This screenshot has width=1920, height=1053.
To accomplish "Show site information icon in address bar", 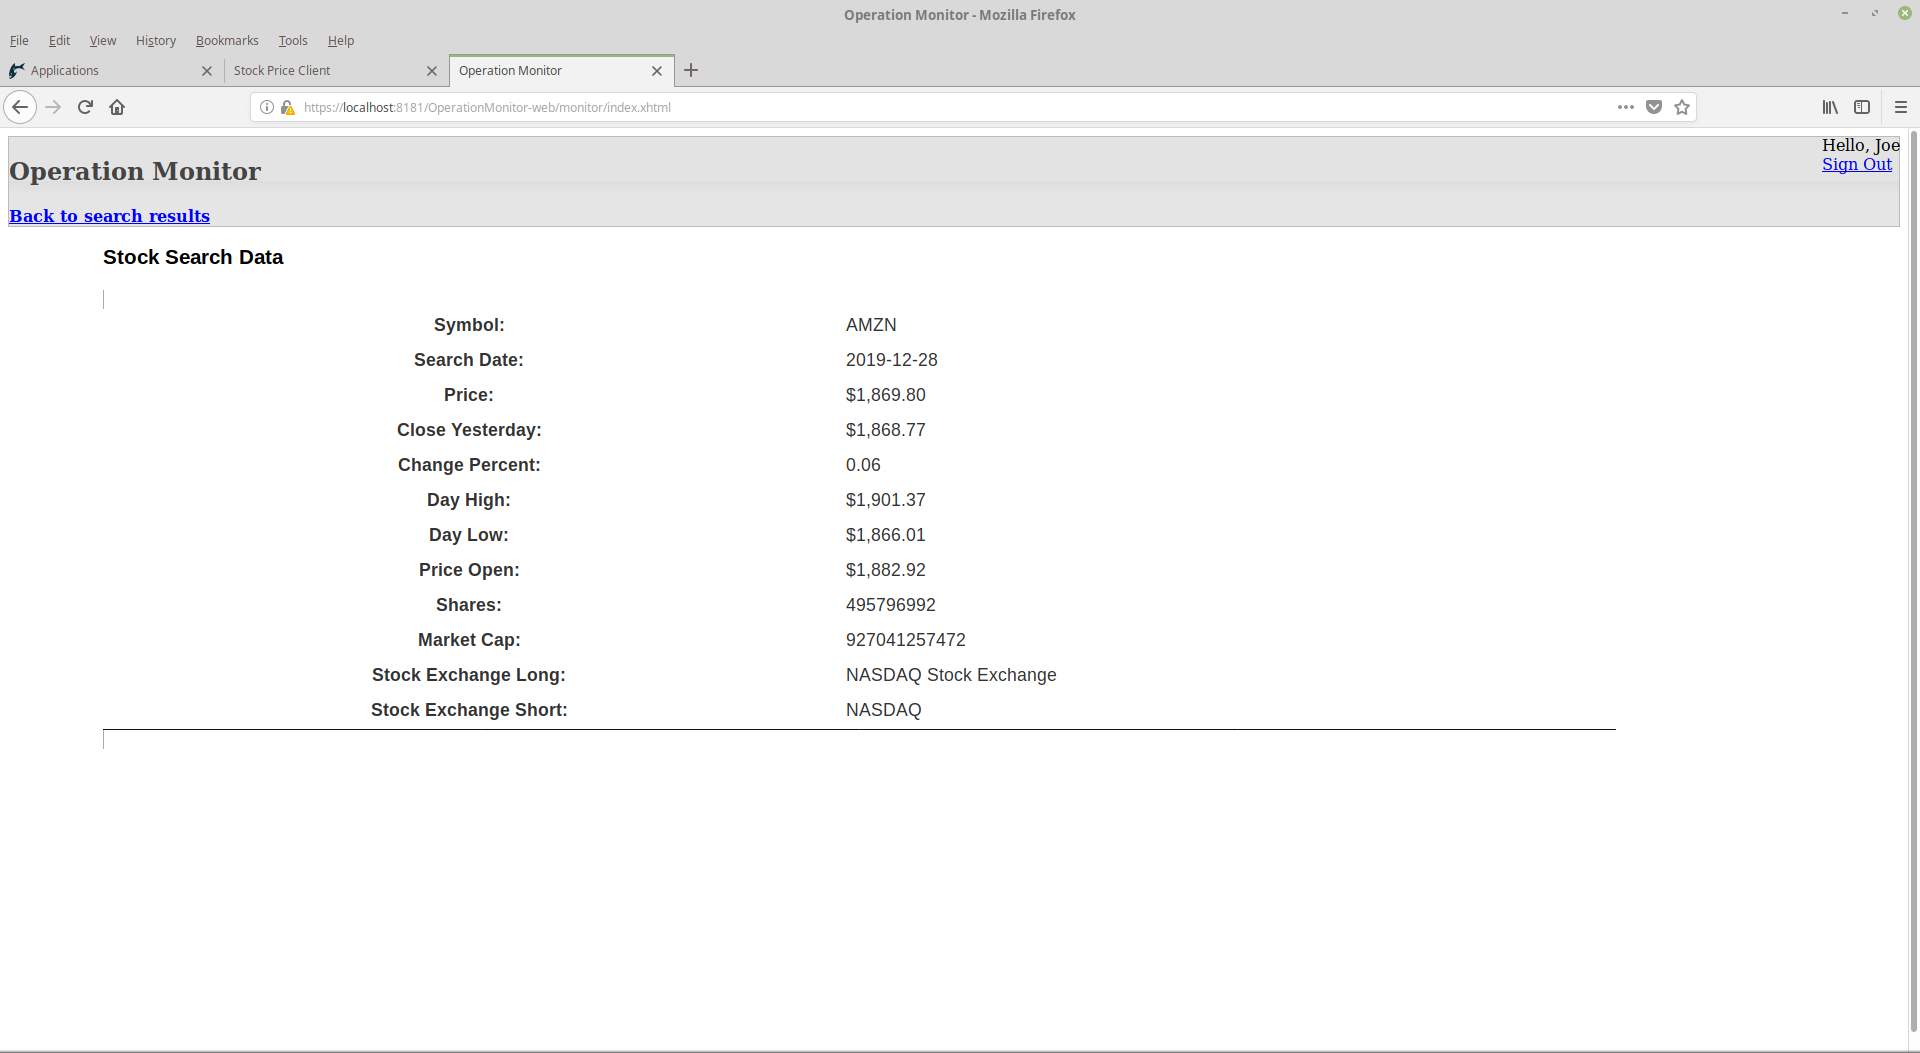I will coord(267,107).
